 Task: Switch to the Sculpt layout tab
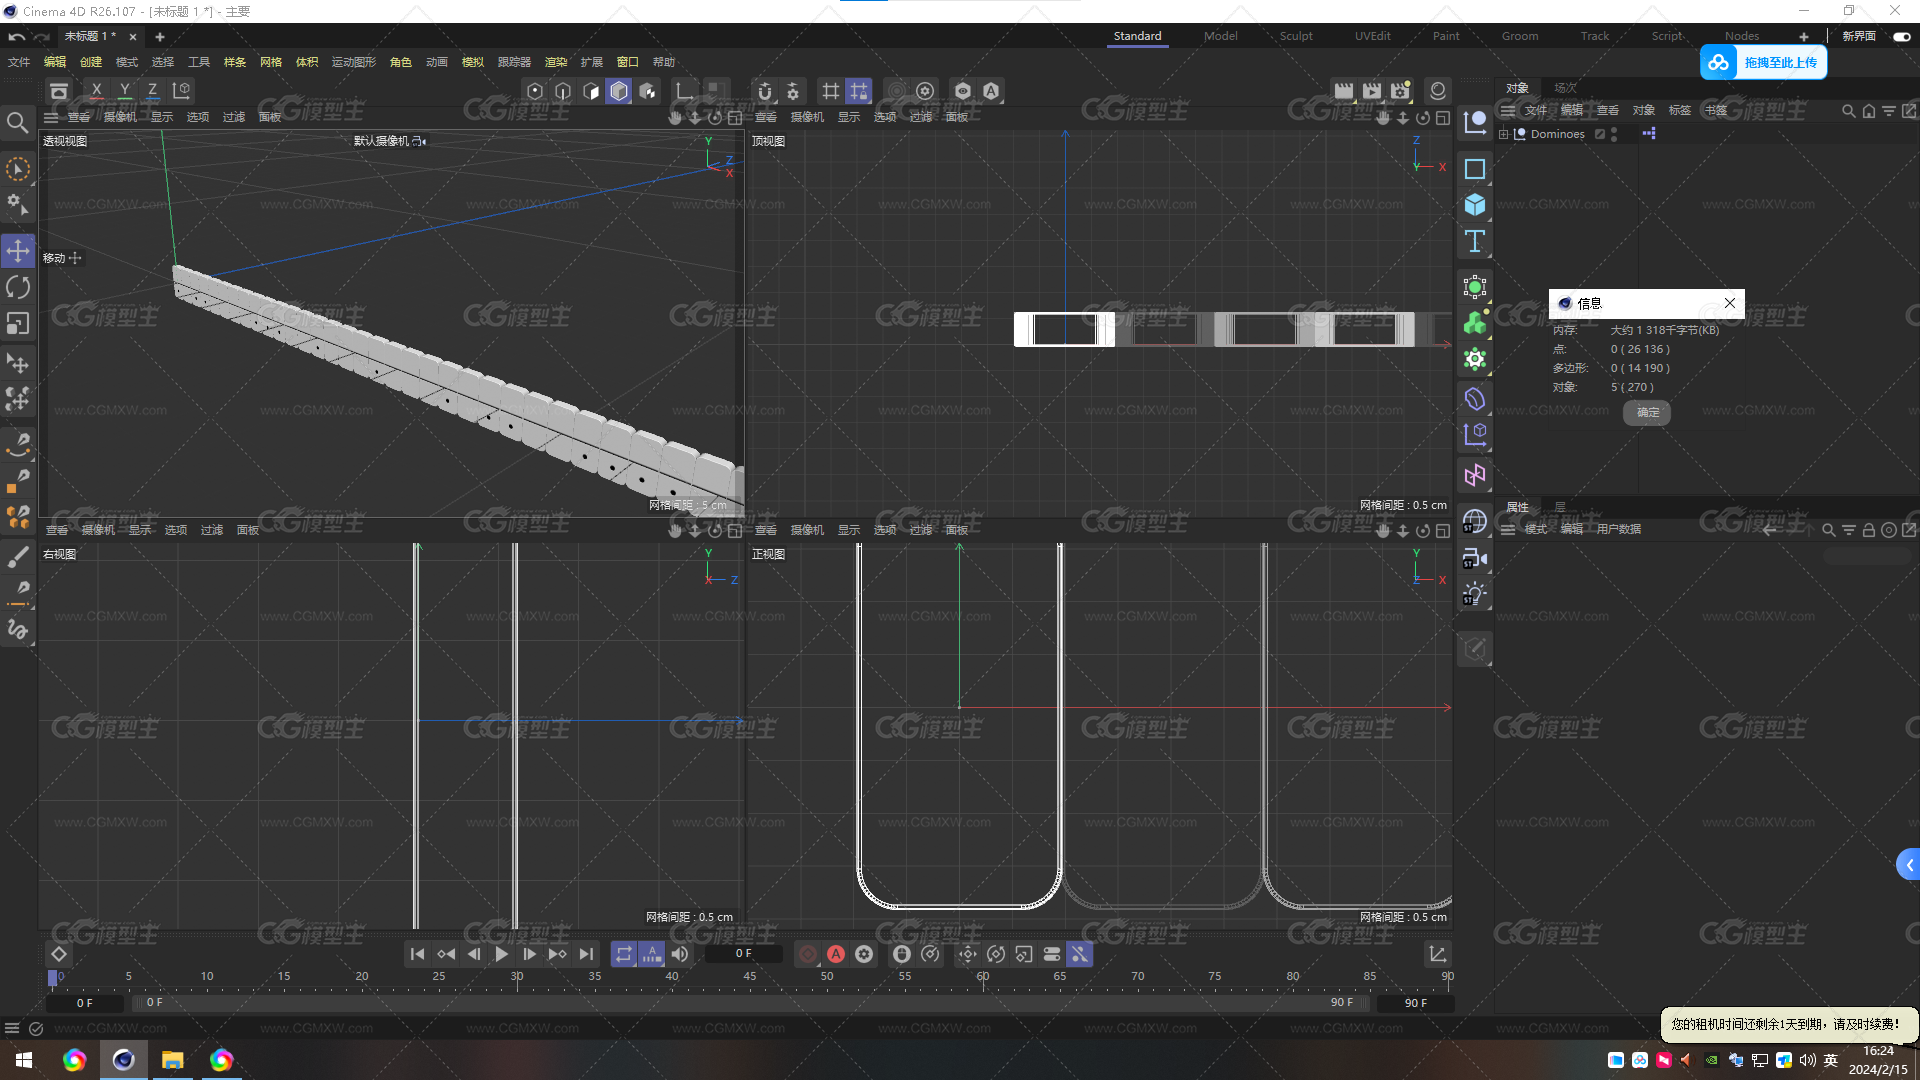[1296, 36]
